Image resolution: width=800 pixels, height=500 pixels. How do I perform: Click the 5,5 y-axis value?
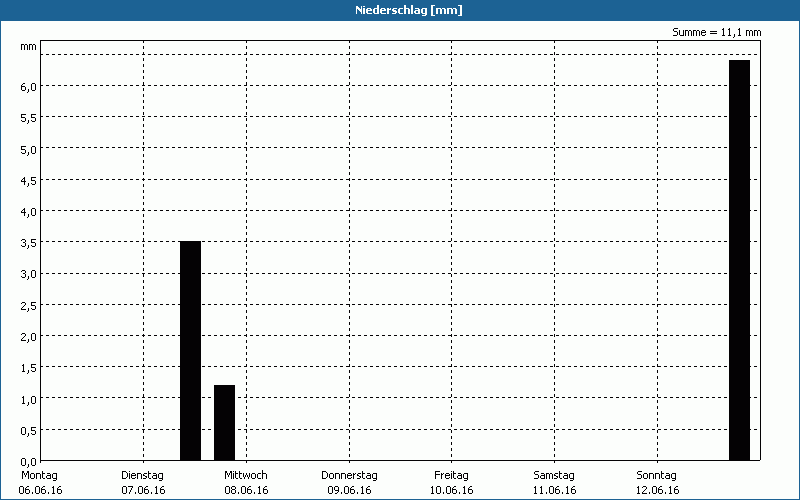(x=29, y=118)
